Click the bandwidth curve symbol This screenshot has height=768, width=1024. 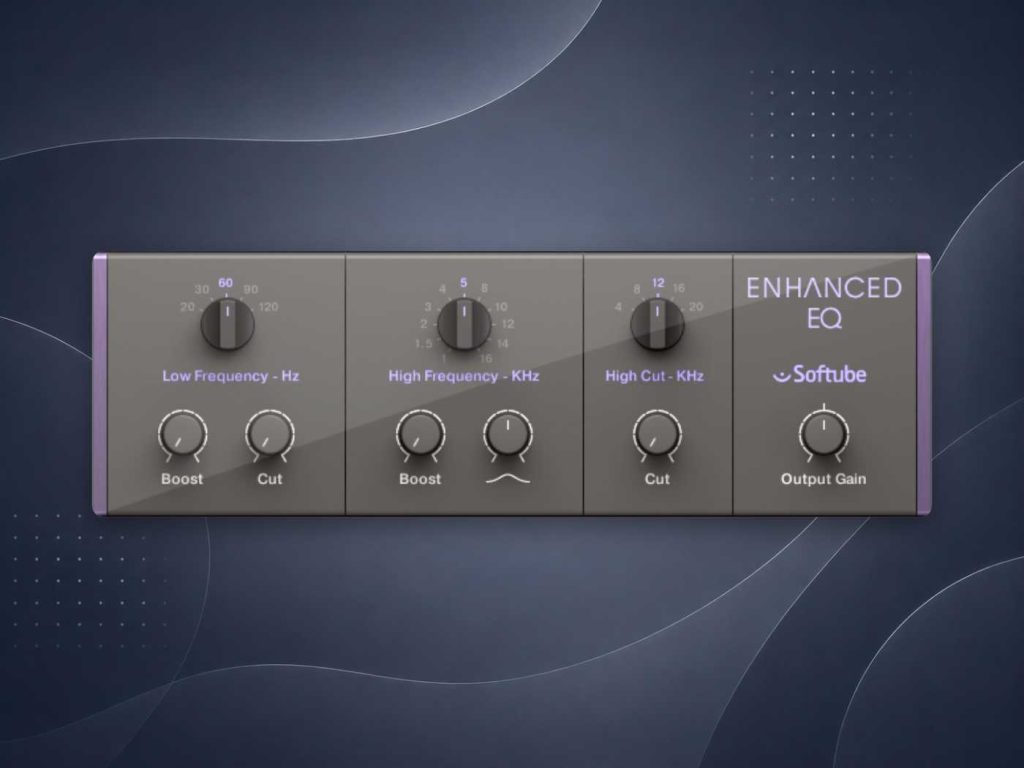coord(508,479)
